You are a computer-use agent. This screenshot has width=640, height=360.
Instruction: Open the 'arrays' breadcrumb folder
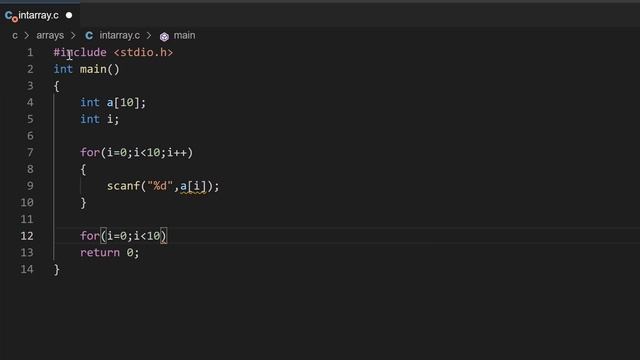tap(50, 36)
